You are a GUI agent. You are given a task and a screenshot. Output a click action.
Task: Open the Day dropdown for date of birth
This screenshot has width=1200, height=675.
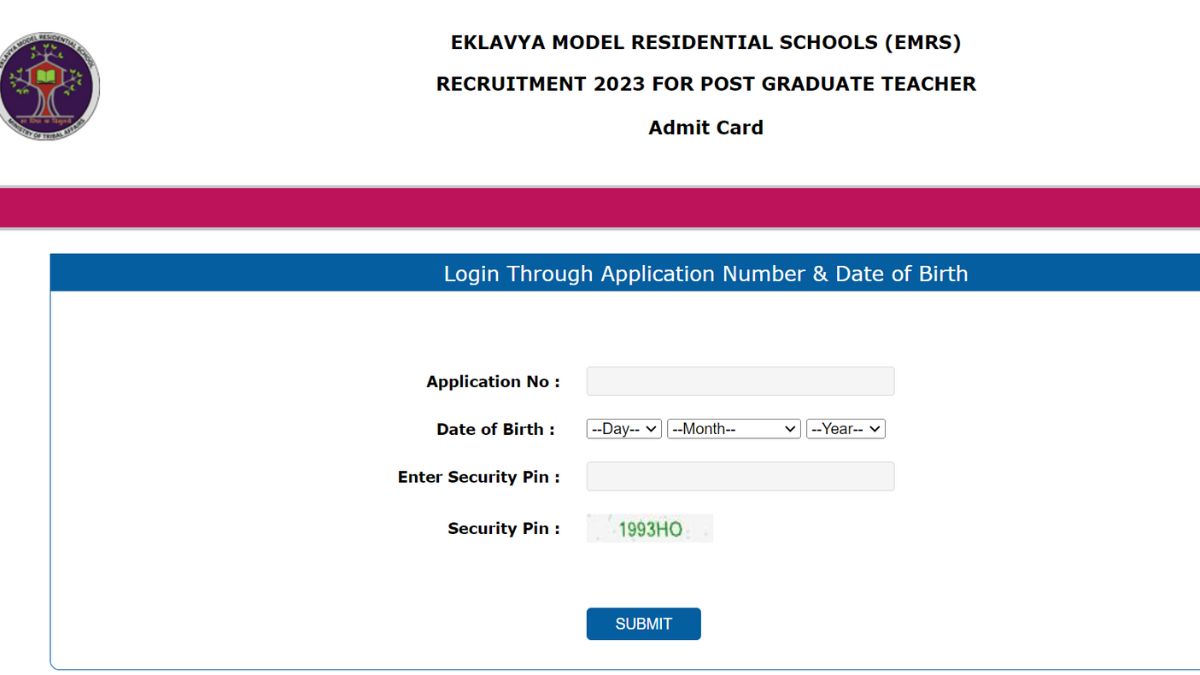(624, 429)
